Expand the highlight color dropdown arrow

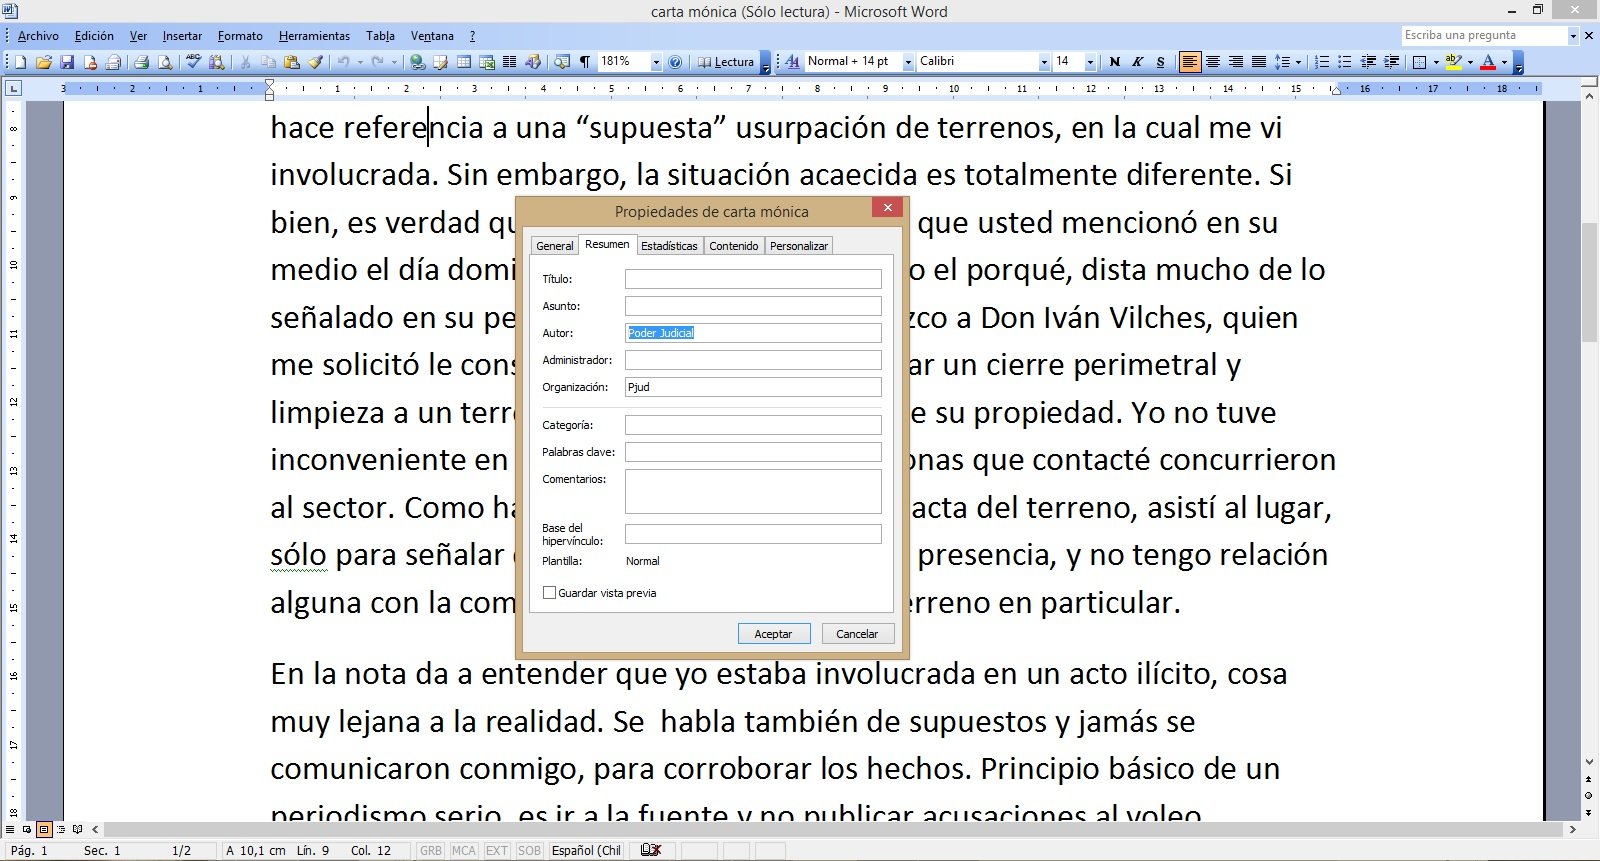point(1470,62)
